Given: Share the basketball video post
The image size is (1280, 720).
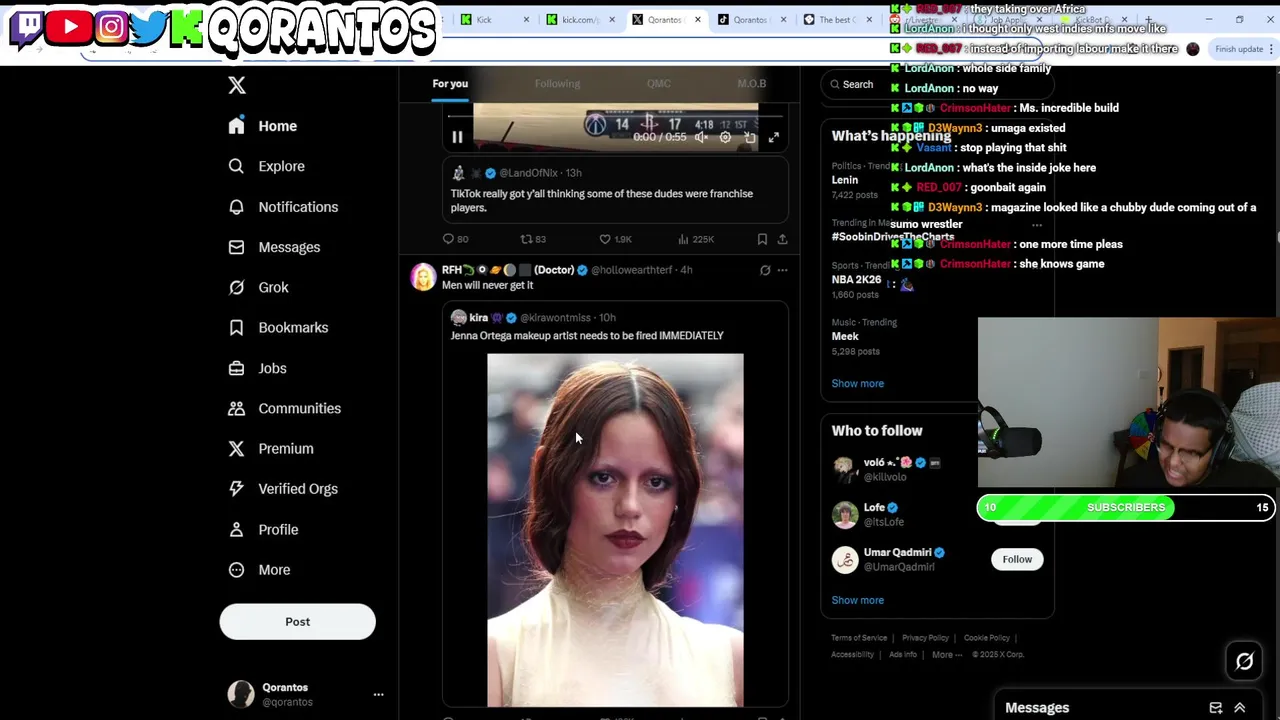Looking at the screenshot, I should tap(782, 239).
